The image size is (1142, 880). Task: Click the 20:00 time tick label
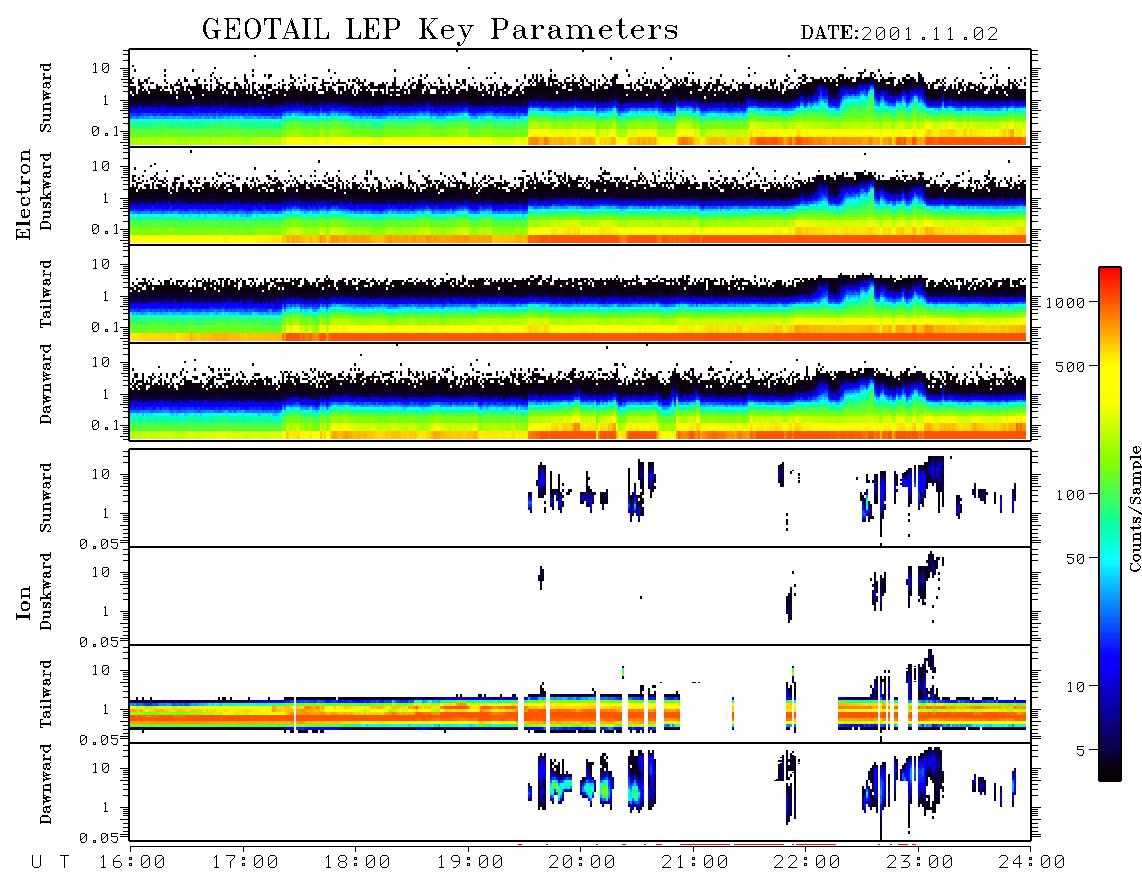pos(582,862)
